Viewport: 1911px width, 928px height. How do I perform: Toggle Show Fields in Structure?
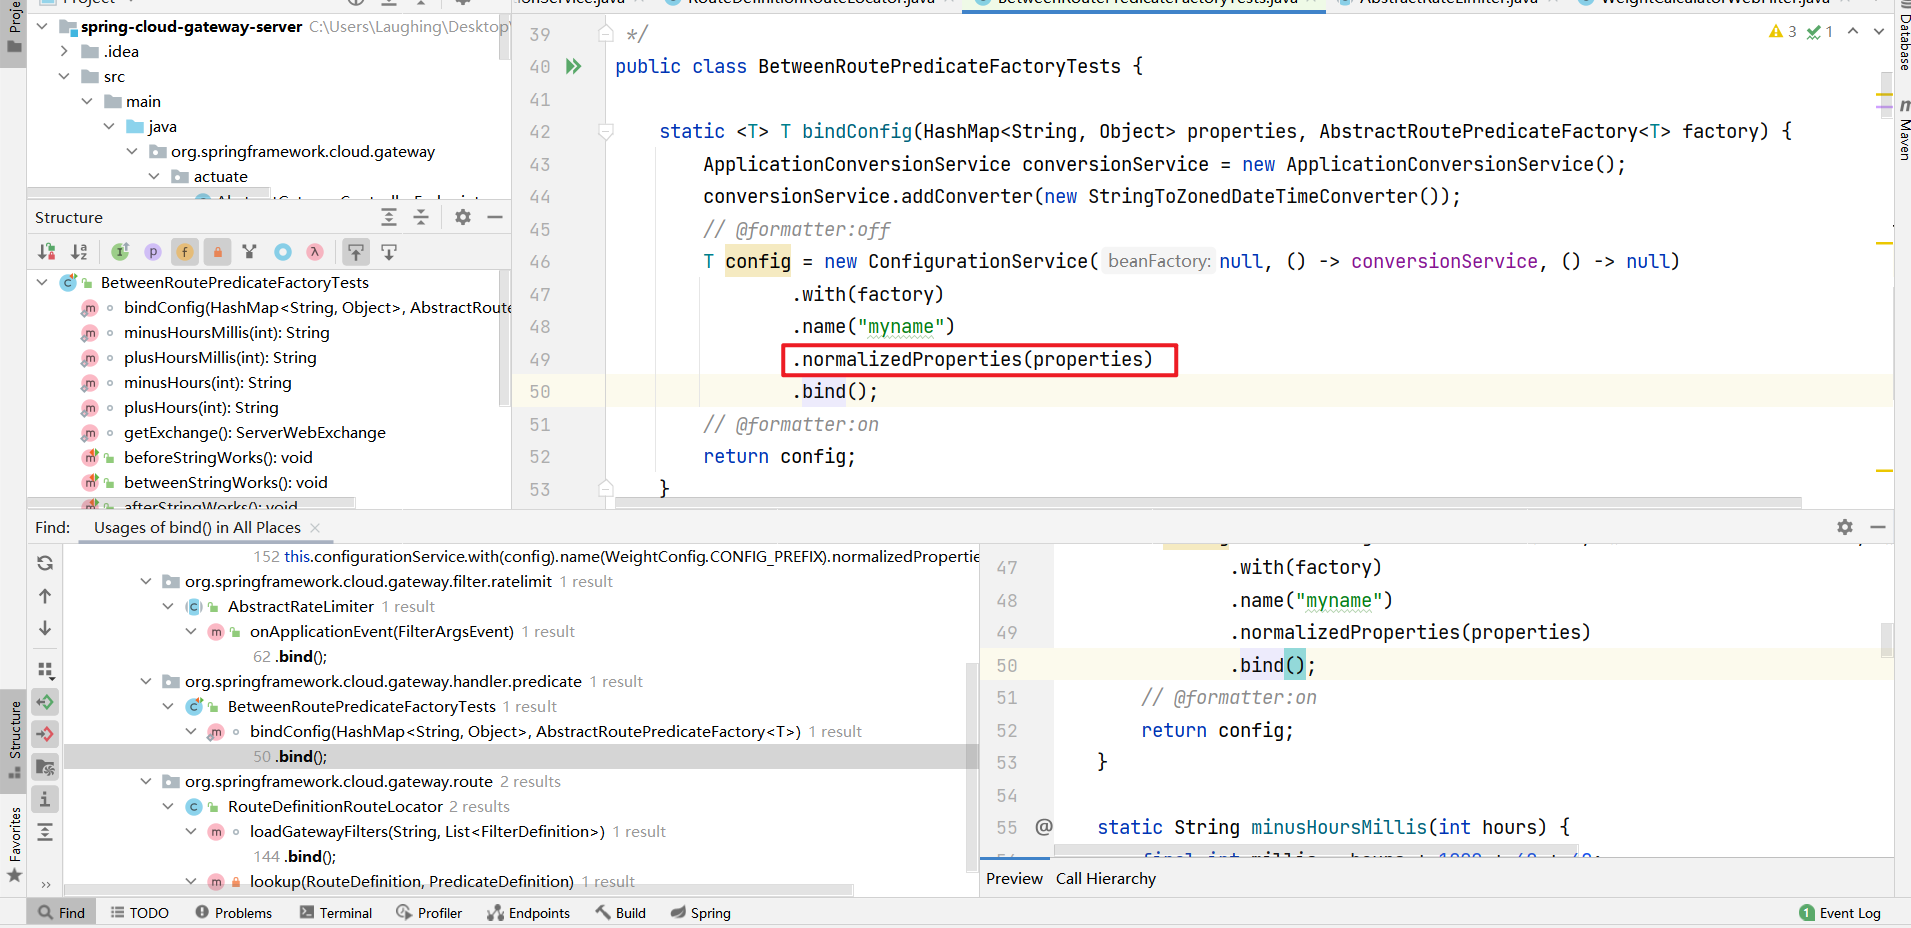185,252
